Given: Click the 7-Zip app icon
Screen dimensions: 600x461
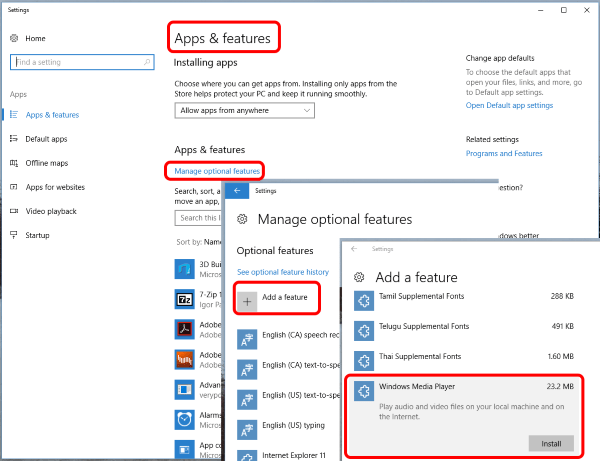Looking at the screenshot, I should pyautogui.click(x=184, y=299).
